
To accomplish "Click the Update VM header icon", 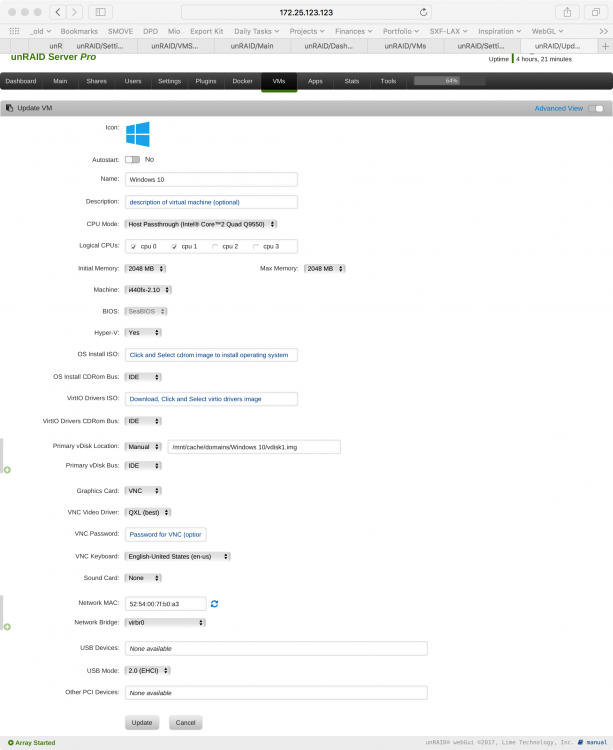I will coord(9,108).
